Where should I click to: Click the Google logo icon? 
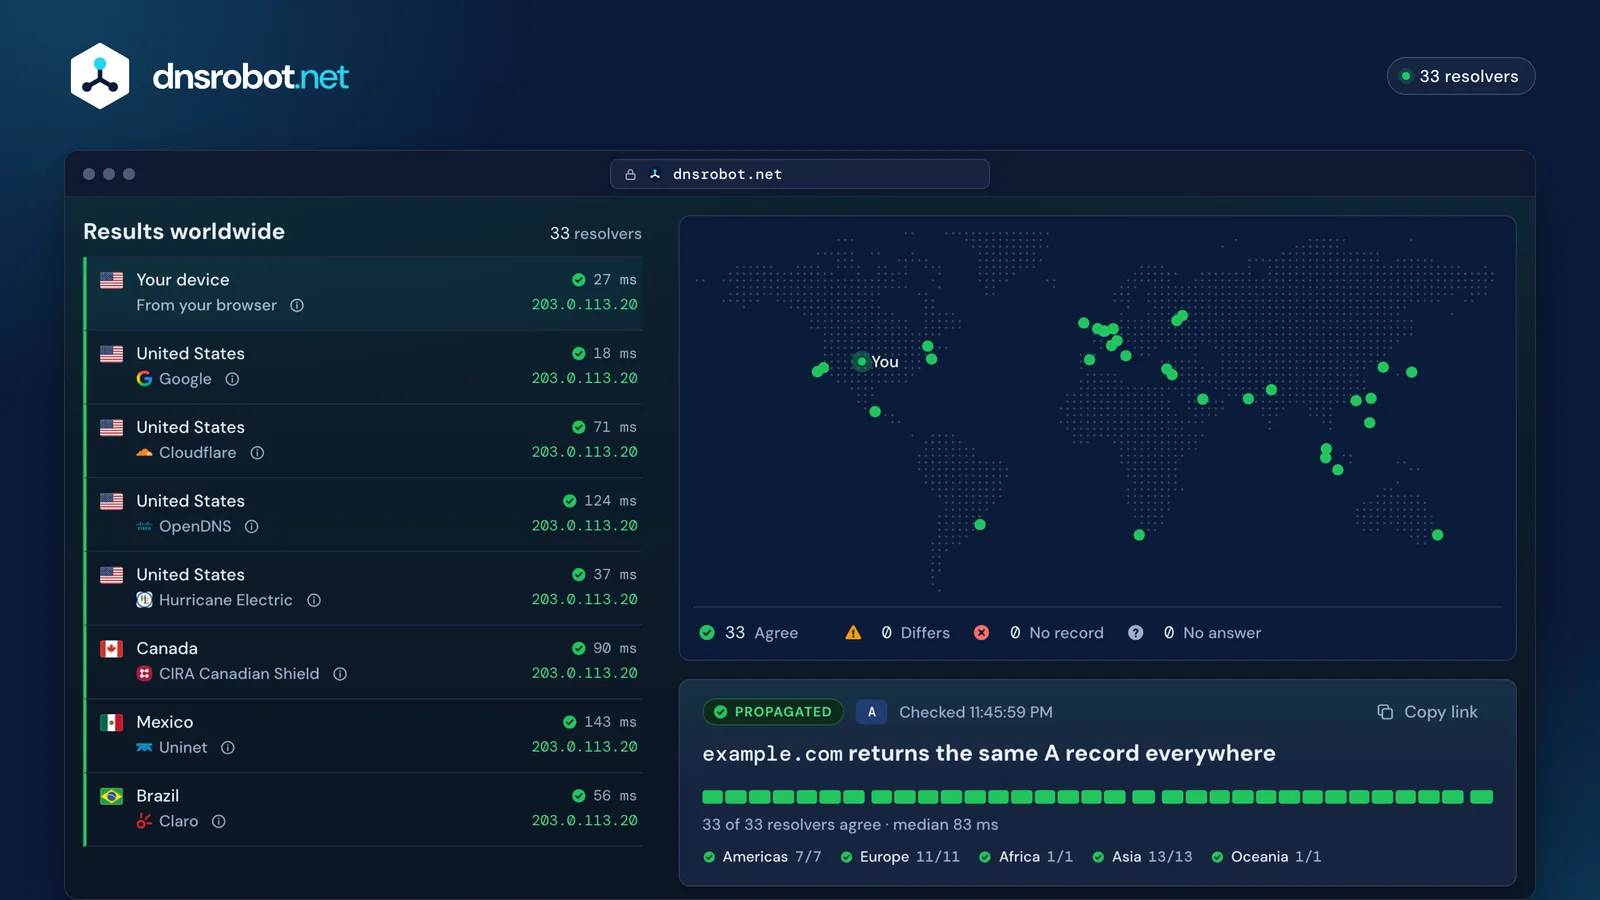(x=145, y=379)
